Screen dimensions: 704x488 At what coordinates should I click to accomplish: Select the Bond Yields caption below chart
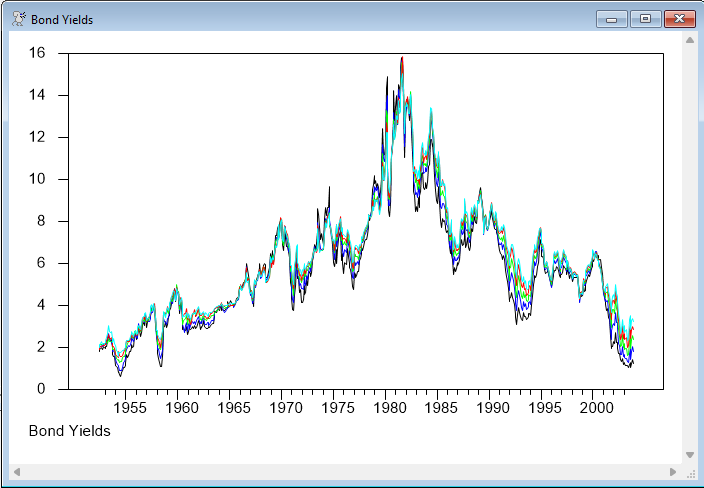tap(70, 431)
